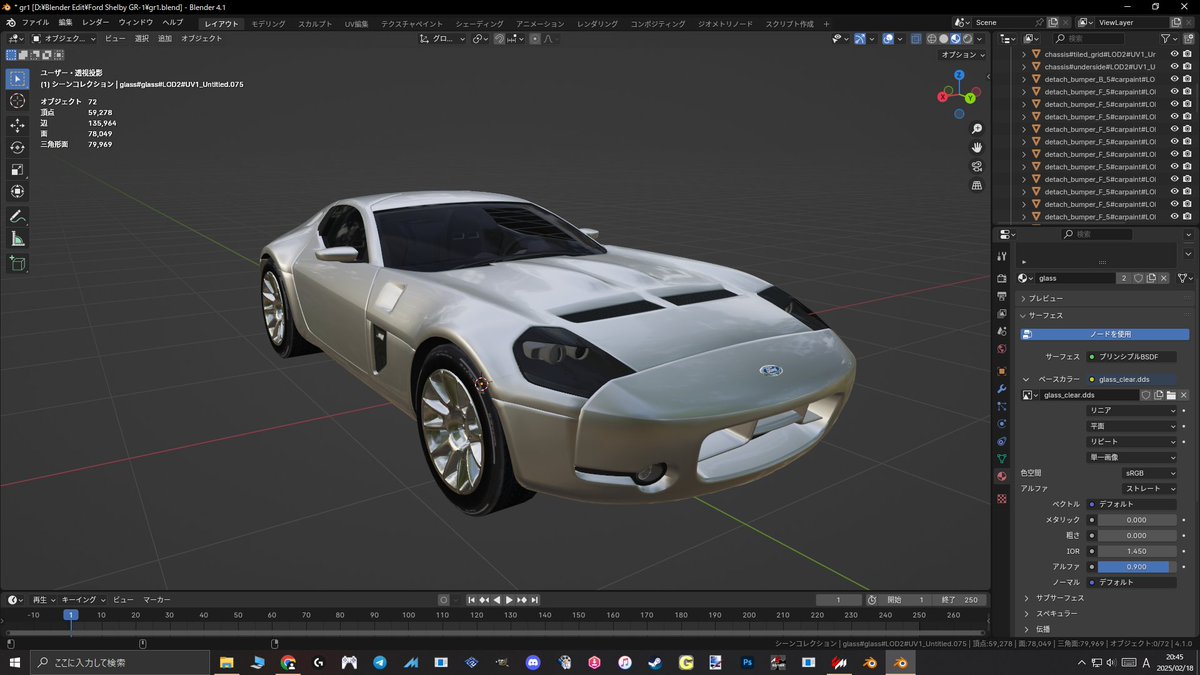This screenshot has width=1200, height=675.
Task: Open the 追加 menu in viewport header
Action: point(165,38)
